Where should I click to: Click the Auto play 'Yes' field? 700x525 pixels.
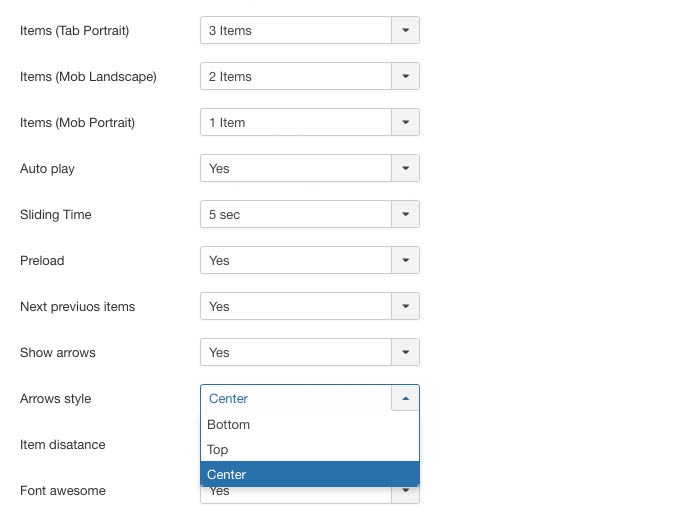pos(296,169)
